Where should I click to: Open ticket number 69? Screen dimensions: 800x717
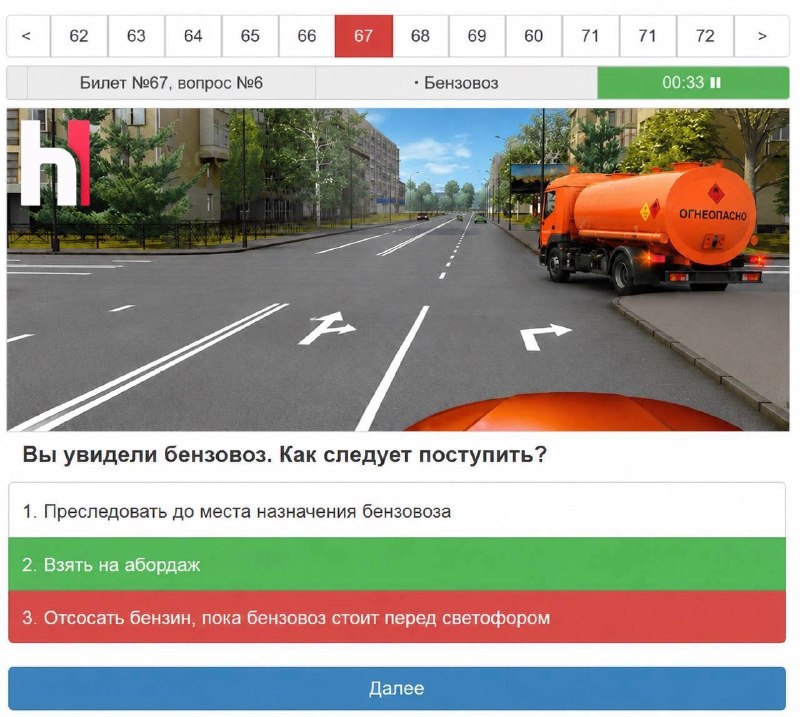point(477,36)
